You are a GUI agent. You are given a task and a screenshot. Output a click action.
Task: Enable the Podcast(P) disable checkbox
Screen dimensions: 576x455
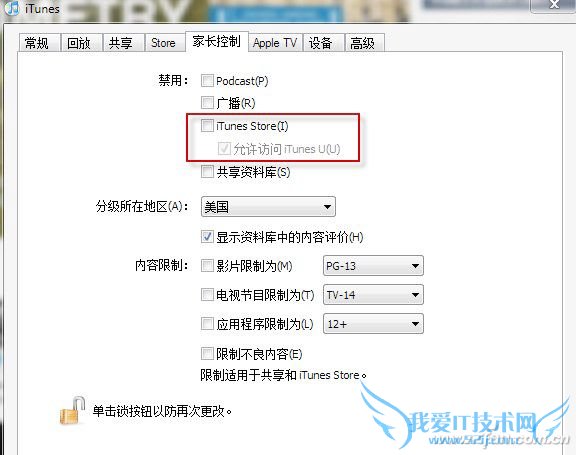207,80
